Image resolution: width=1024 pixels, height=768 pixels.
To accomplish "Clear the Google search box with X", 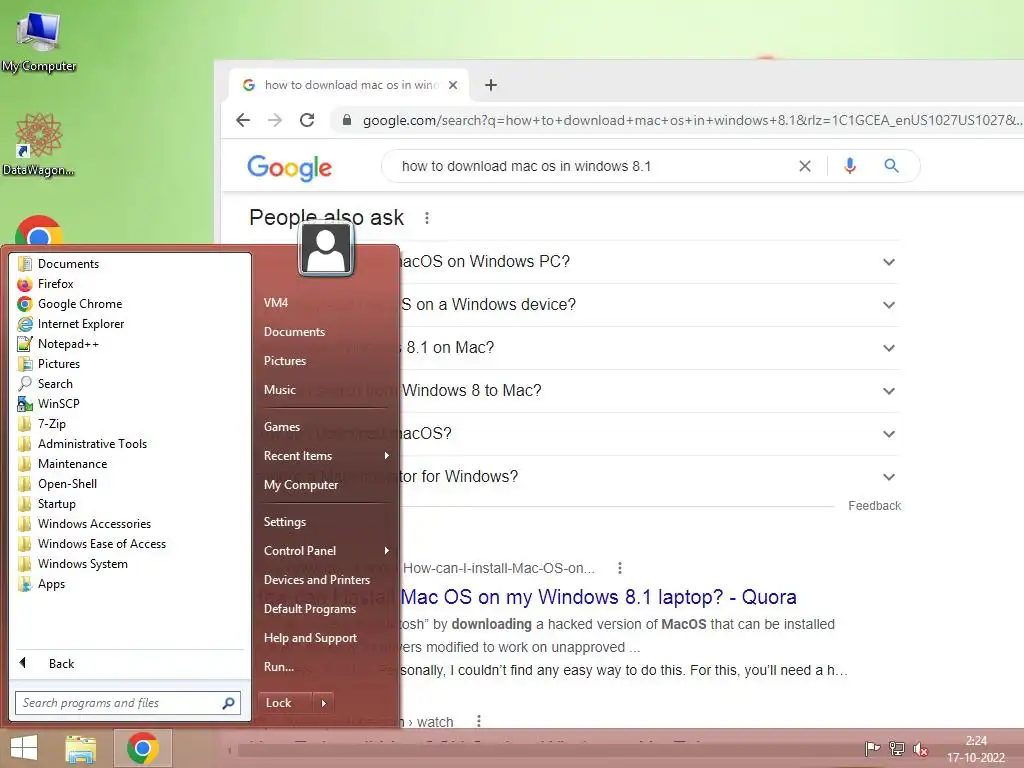I will [805, 167].
